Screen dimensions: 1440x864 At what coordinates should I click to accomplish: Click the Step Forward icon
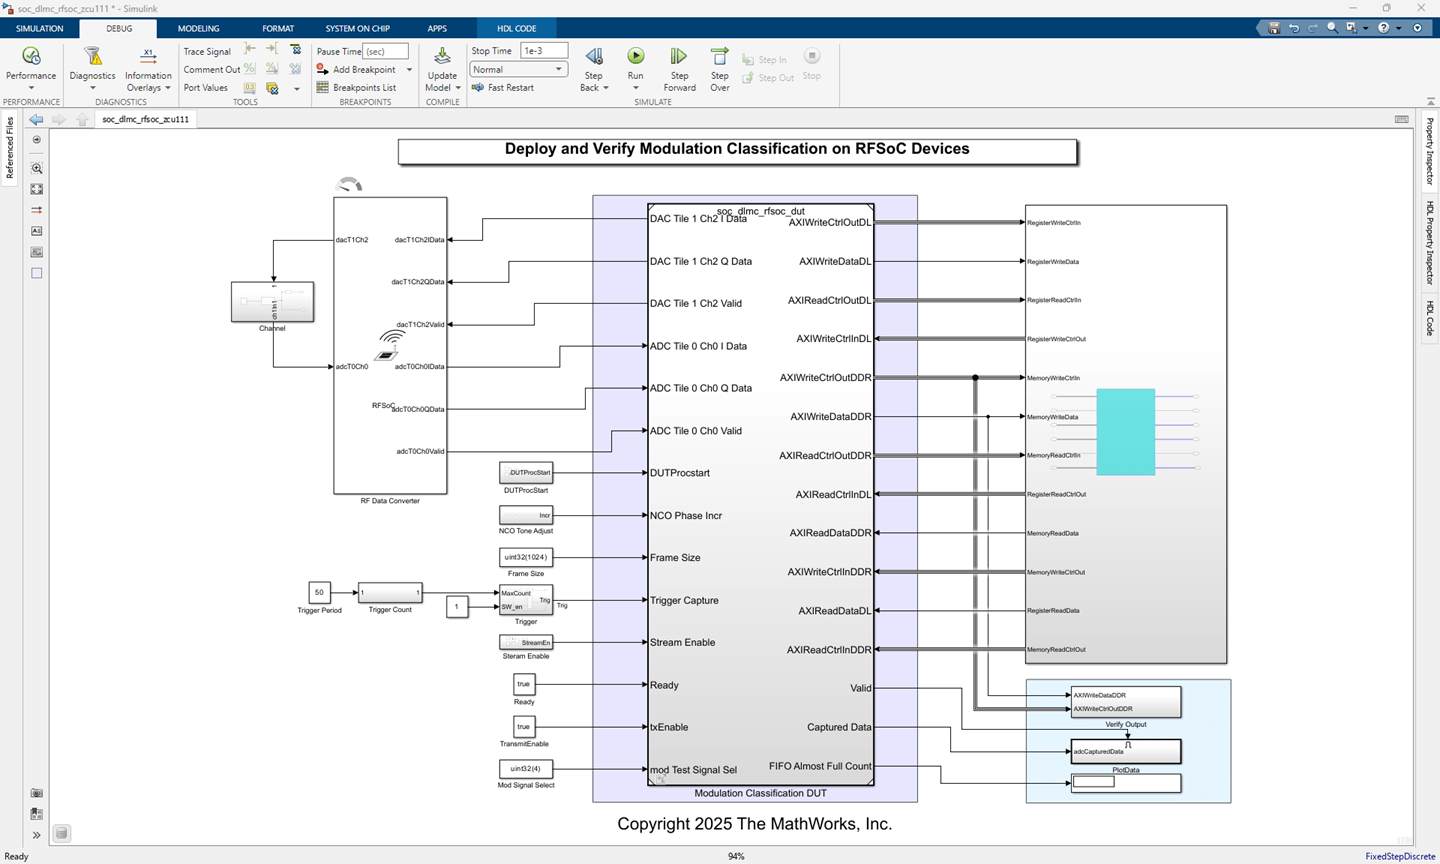point(679,57)
